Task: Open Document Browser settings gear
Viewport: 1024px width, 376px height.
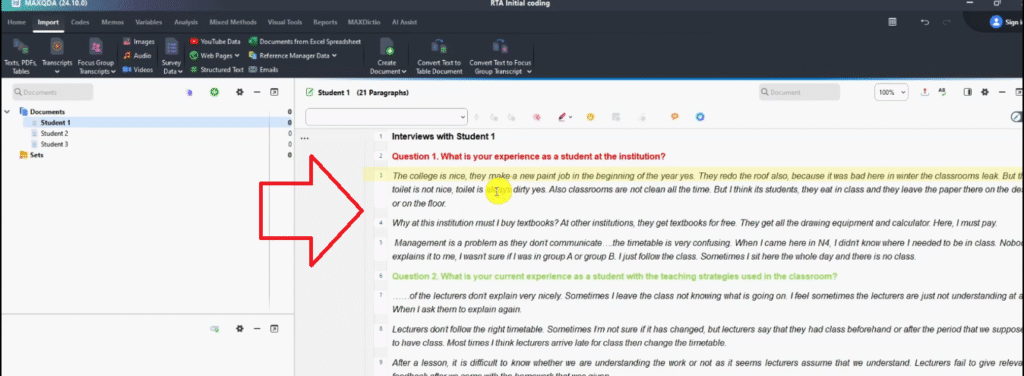Action: tap(985, 93)
